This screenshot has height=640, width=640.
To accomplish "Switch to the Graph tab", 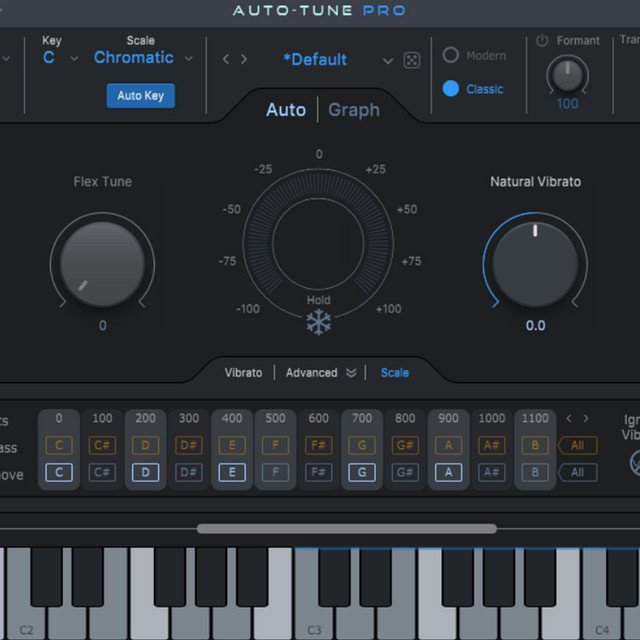I will click(354, 110).
